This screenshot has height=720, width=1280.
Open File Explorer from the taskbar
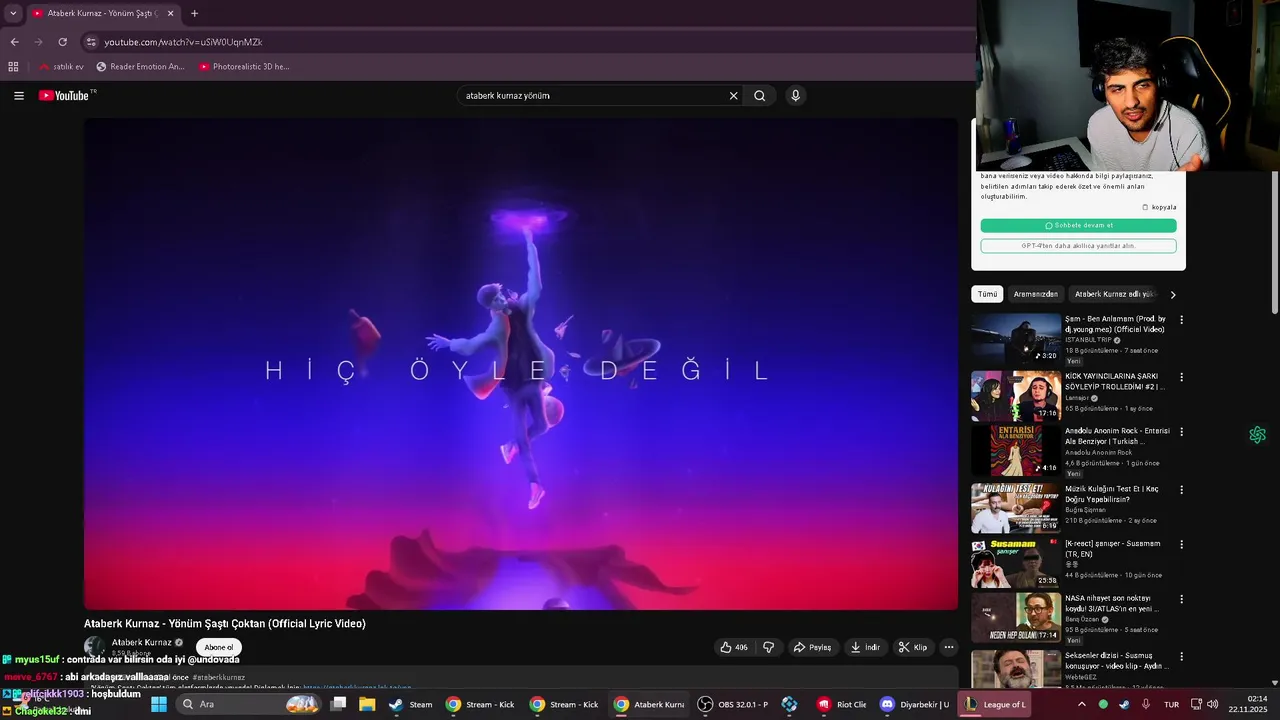[x=367, y=704]
